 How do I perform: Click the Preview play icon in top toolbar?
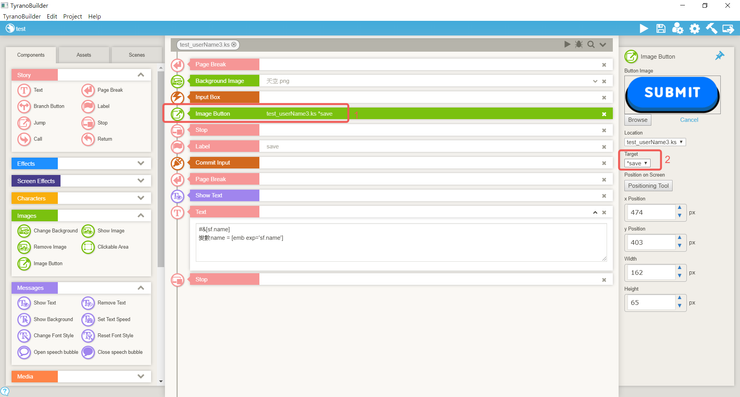pos(644,29)
